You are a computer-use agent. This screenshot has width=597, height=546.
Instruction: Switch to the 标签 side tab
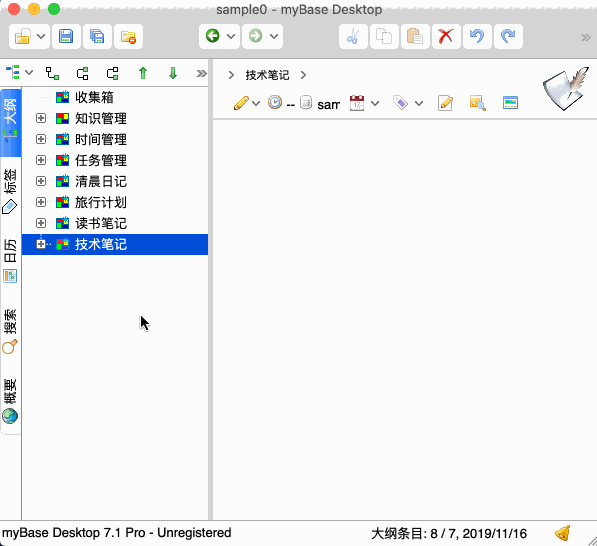tap(11, 192)
